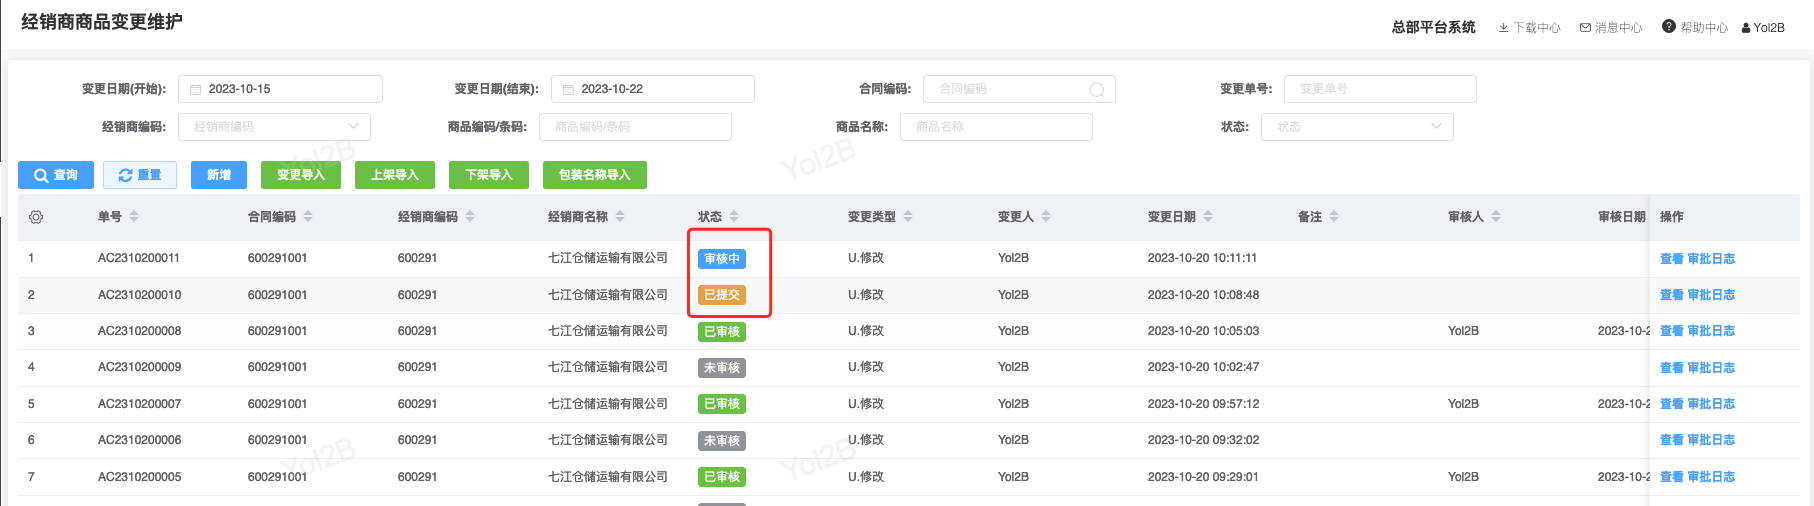Click the 重置 reset button
Image resolution: width=1814 pixels, height=506 pixels.
(x=140, y=175)
